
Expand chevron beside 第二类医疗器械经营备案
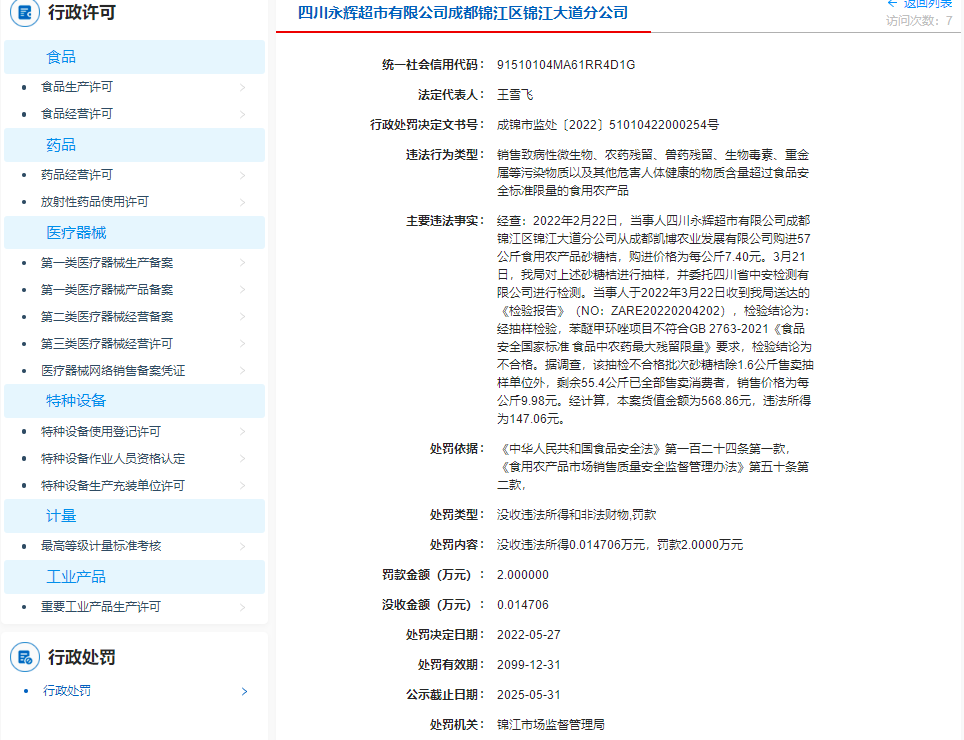pos(243,317)
